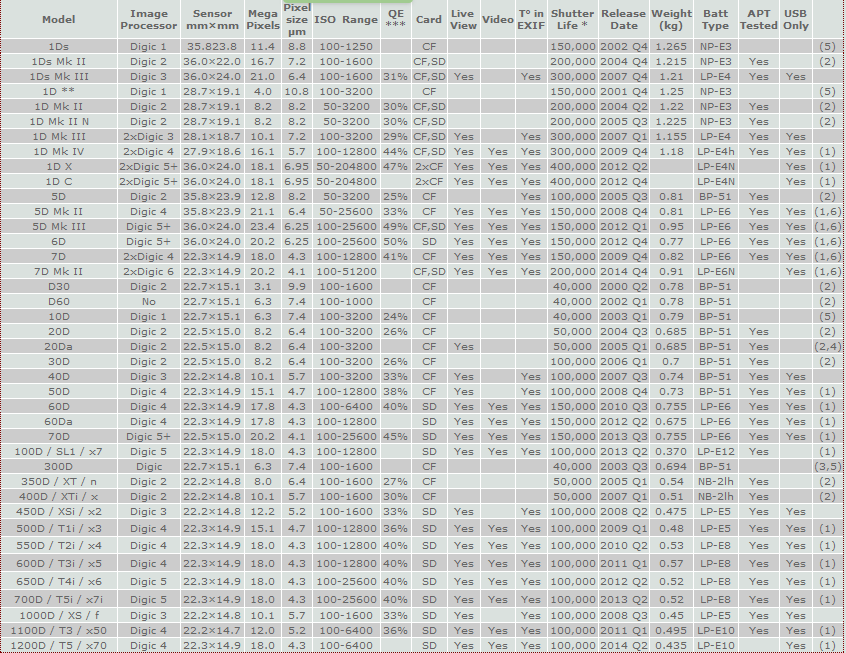Select the '1D X' model cell
846x653 pixels.
point(58,167)
